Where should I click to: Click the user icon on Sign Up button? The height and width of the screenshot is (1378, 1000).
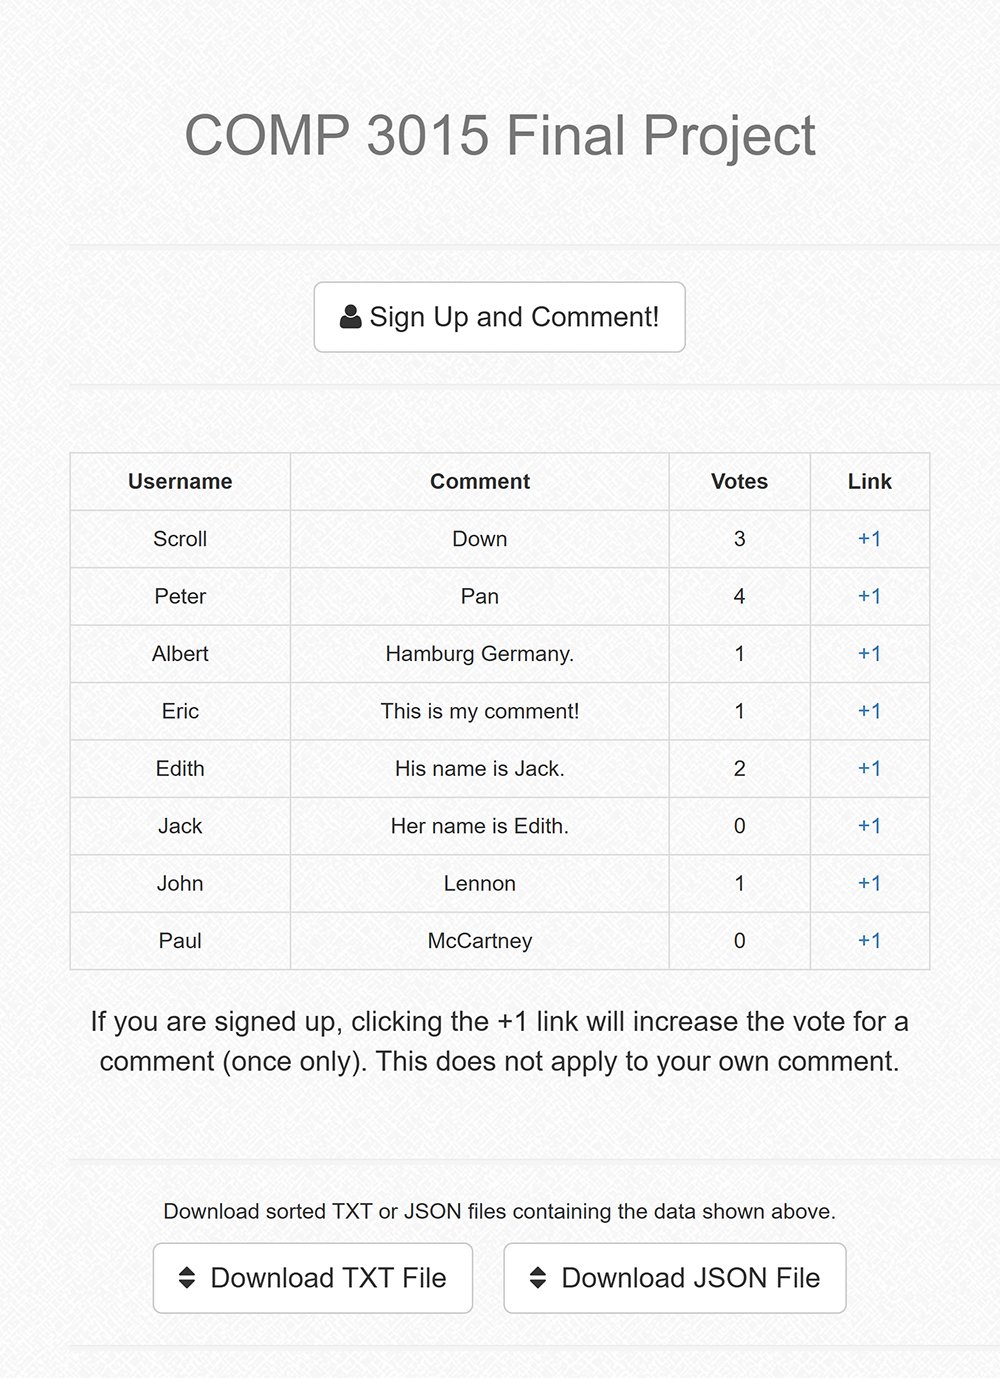click(x=350, y=317)
